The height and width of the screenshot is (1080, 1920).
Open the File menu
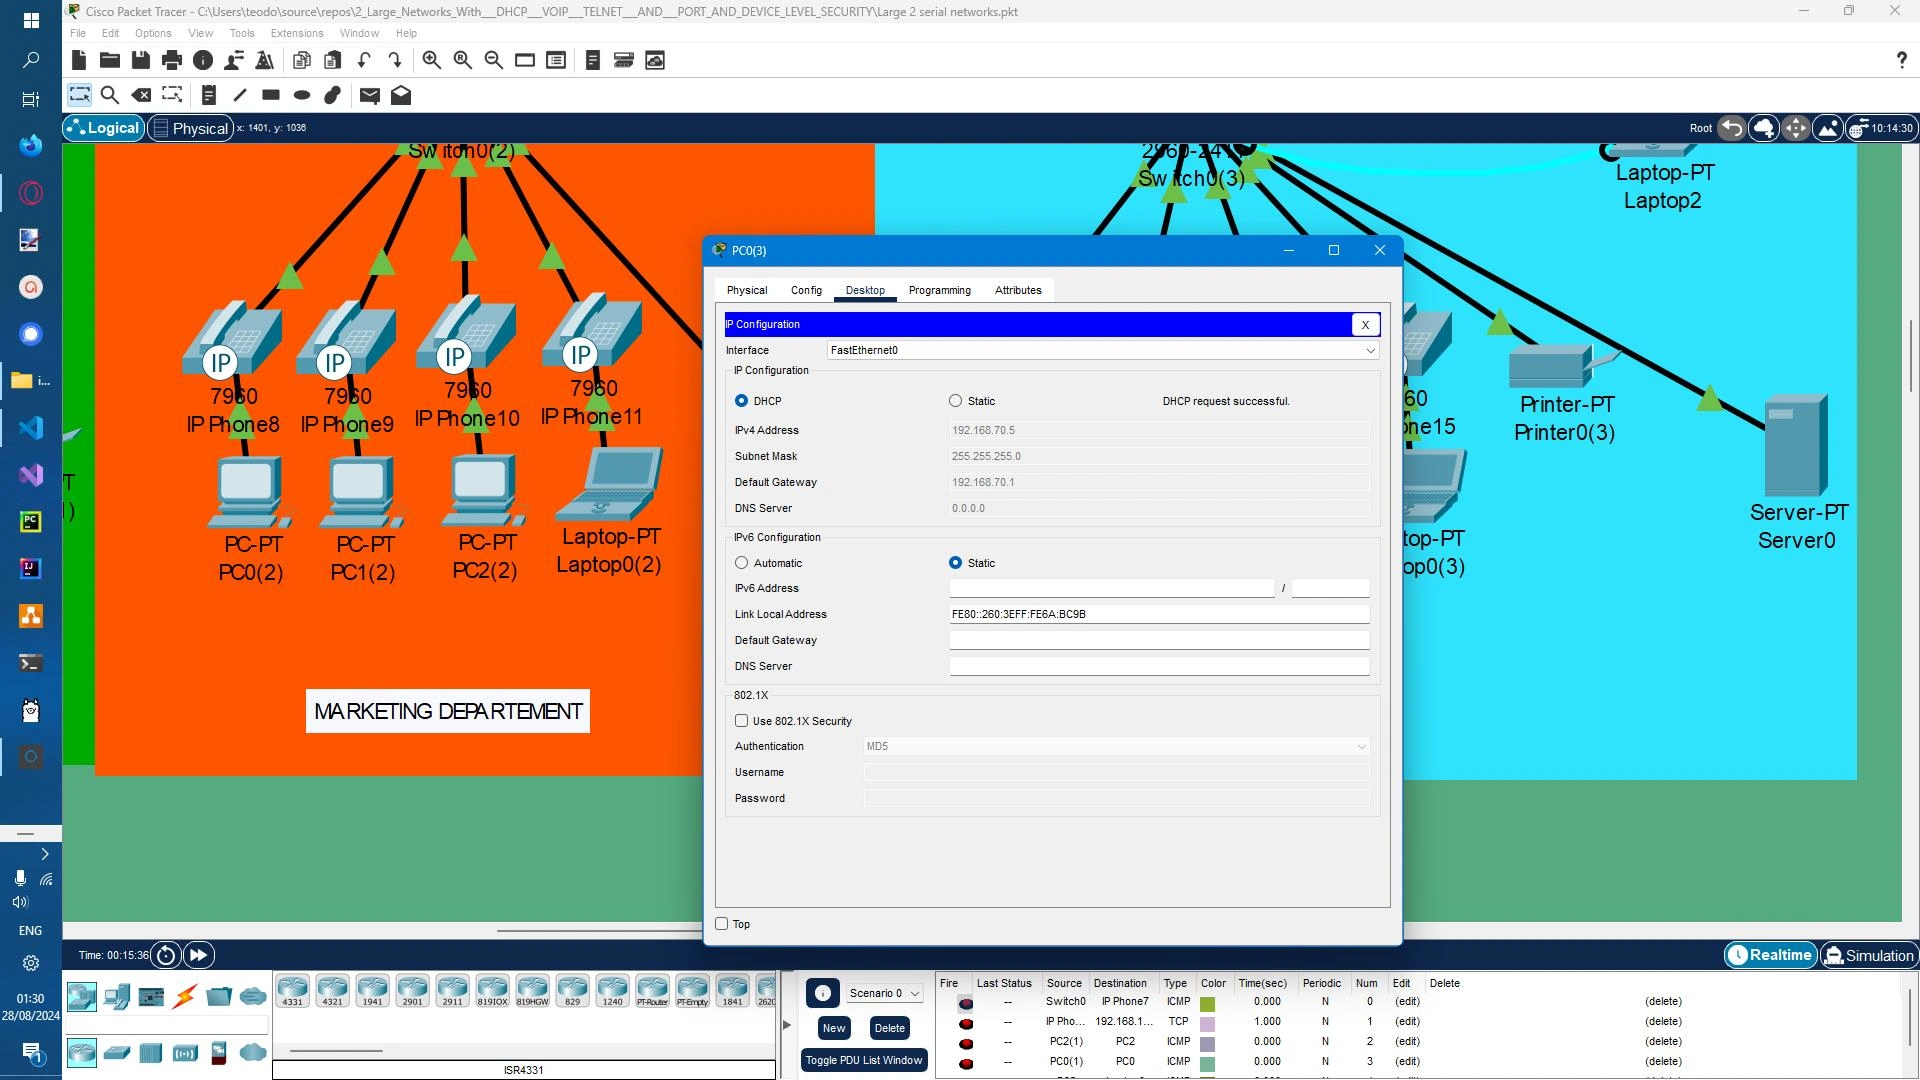point(77,33)
